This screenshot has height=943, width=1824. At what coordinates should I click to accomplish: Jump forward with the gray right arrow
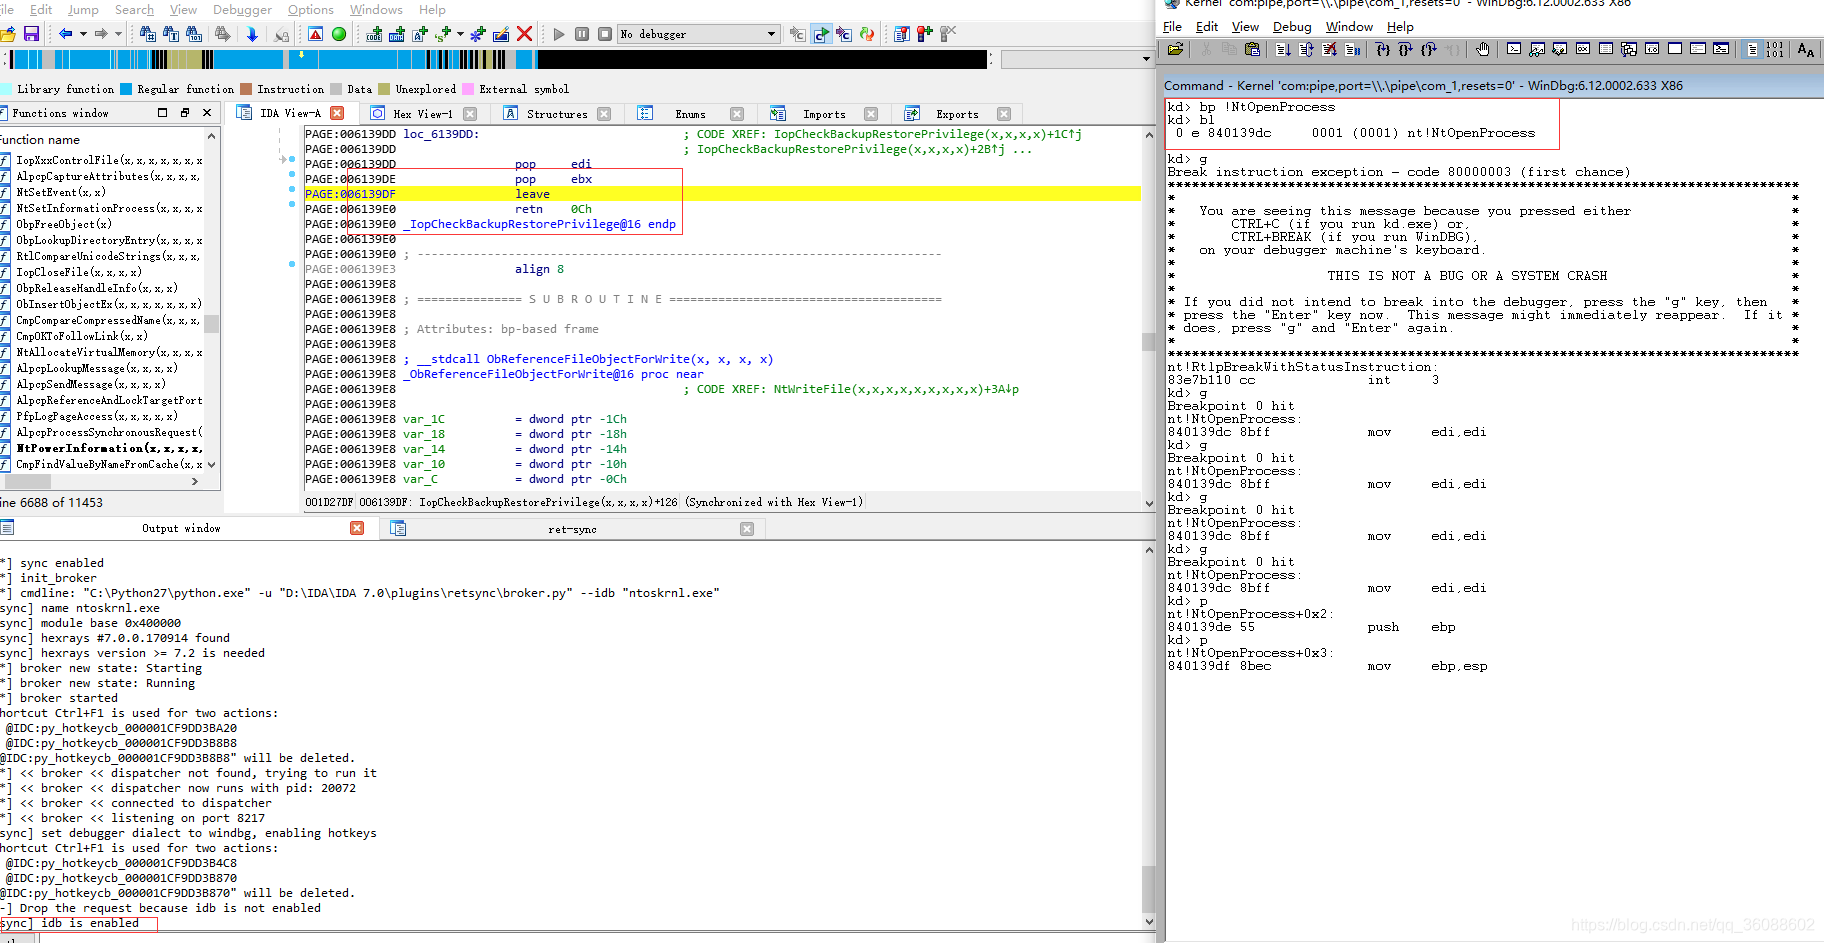(101, 34)
